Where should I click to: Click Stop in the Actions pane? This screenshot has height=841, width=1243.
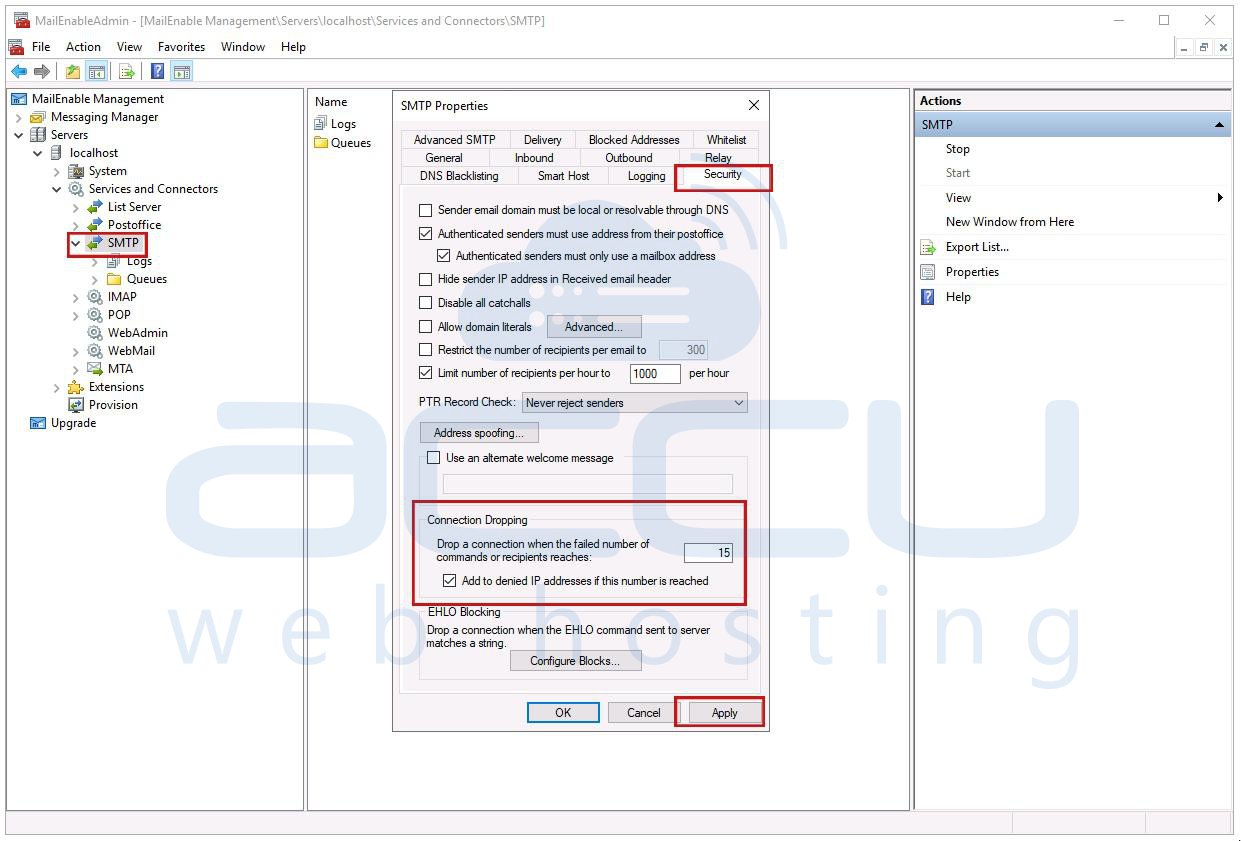pos(958,149)
